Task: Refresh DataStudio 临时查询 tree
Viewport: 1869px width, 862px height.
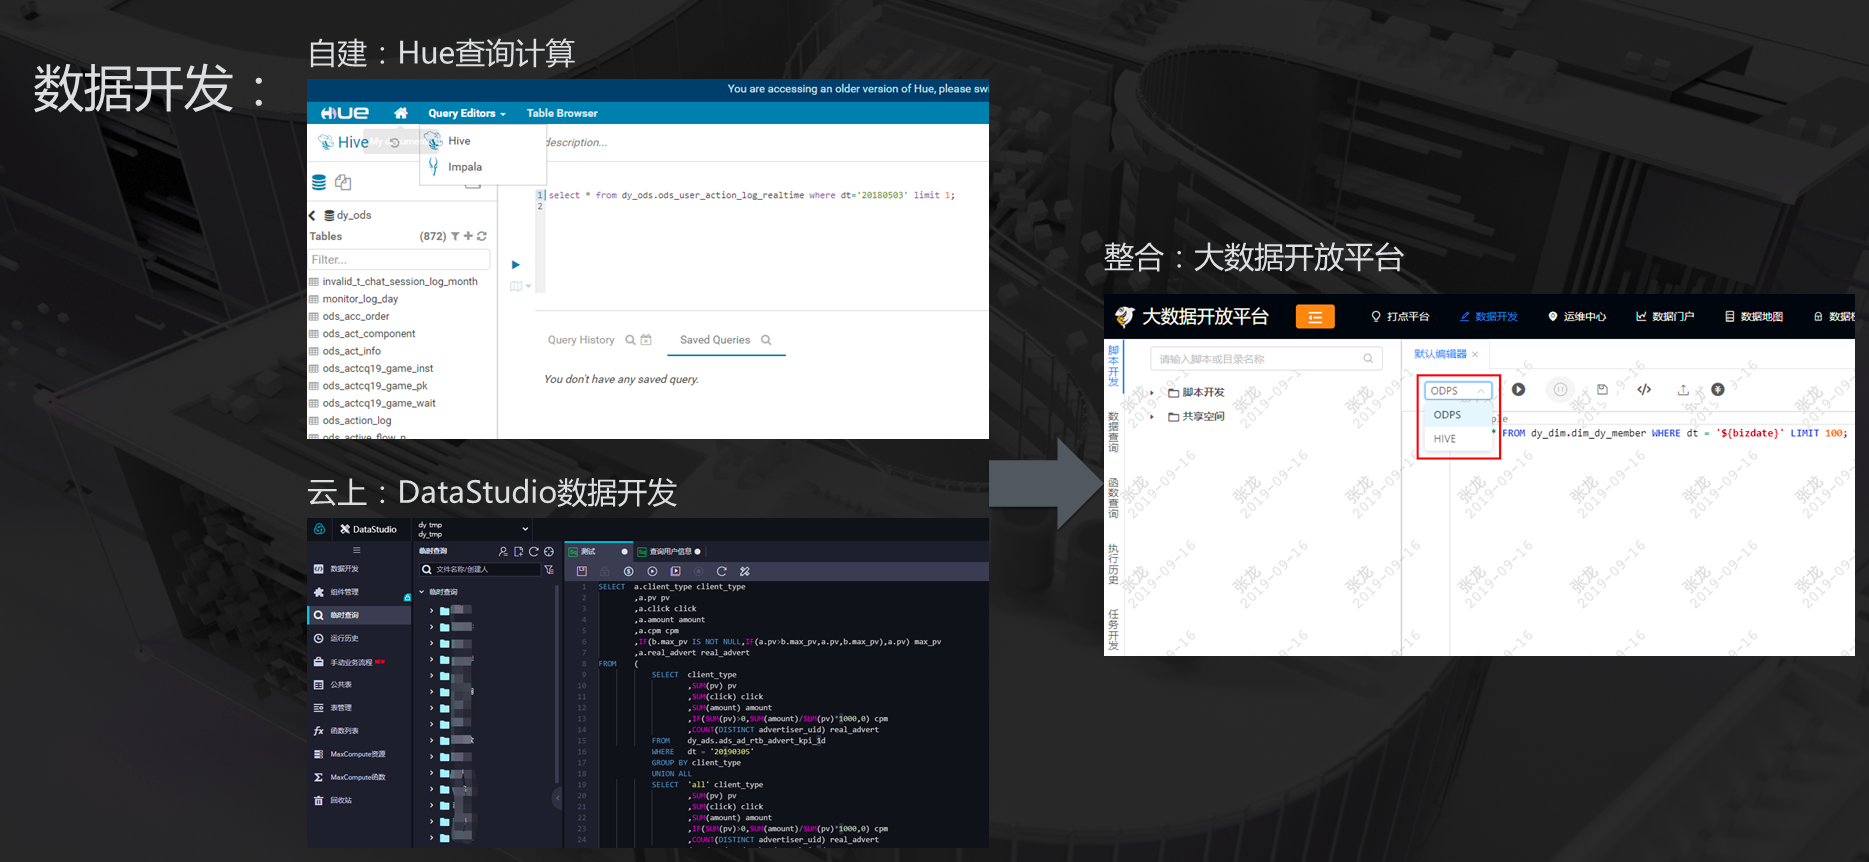Action: pos(533,551)
